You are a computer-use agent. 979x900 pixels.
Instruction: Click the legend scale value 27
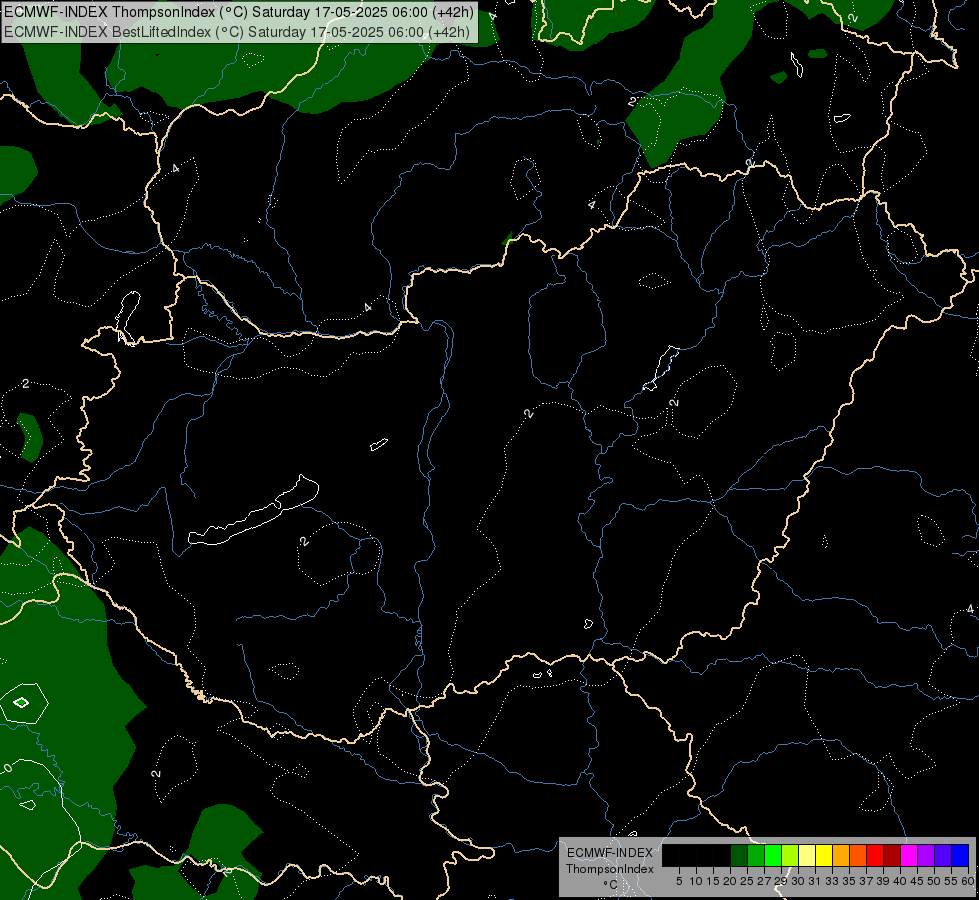(764, 881)
